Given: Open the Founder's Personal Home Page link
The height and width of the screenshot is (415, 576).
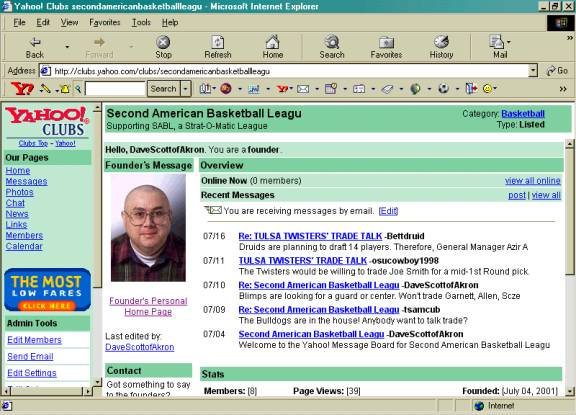Looking at the screenshot, I should point(148,306).
